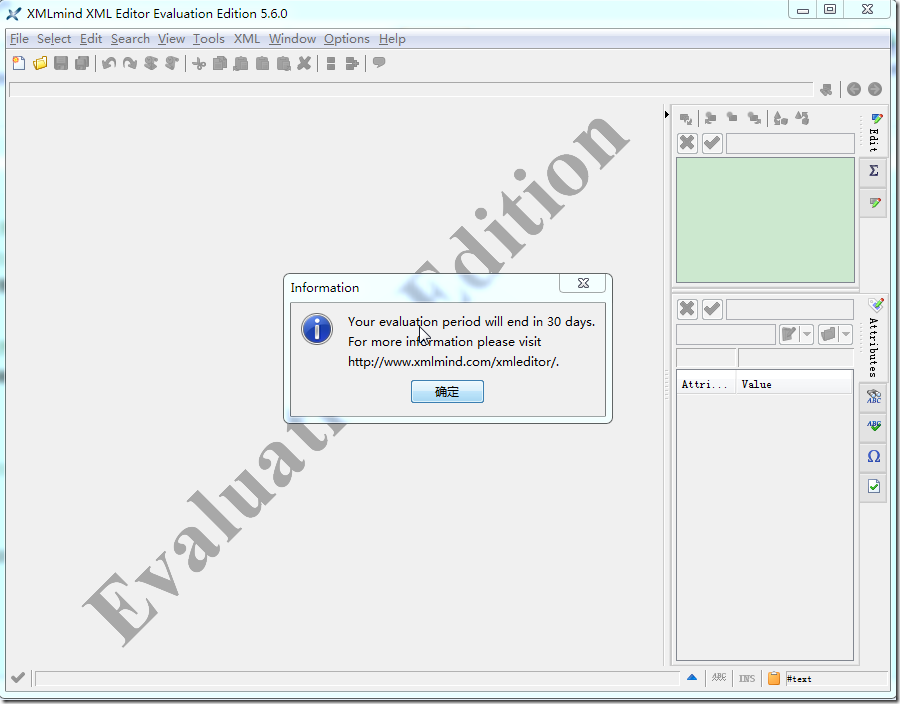This screenshot has height=704, width=900.
Task: Click the blue up arrow in status bar
Action: pyautogui.click(x=692, y=678)
